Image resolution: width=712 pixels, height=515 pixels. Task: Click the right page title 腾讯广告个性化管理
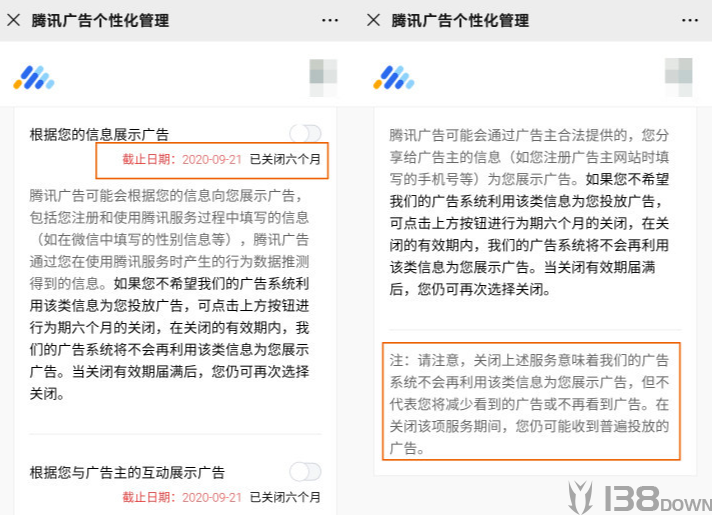460,20
